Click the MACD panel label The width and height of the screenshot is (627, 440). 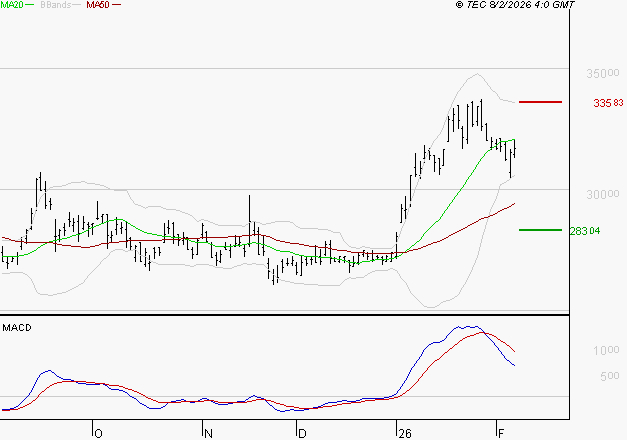[17, 328]
